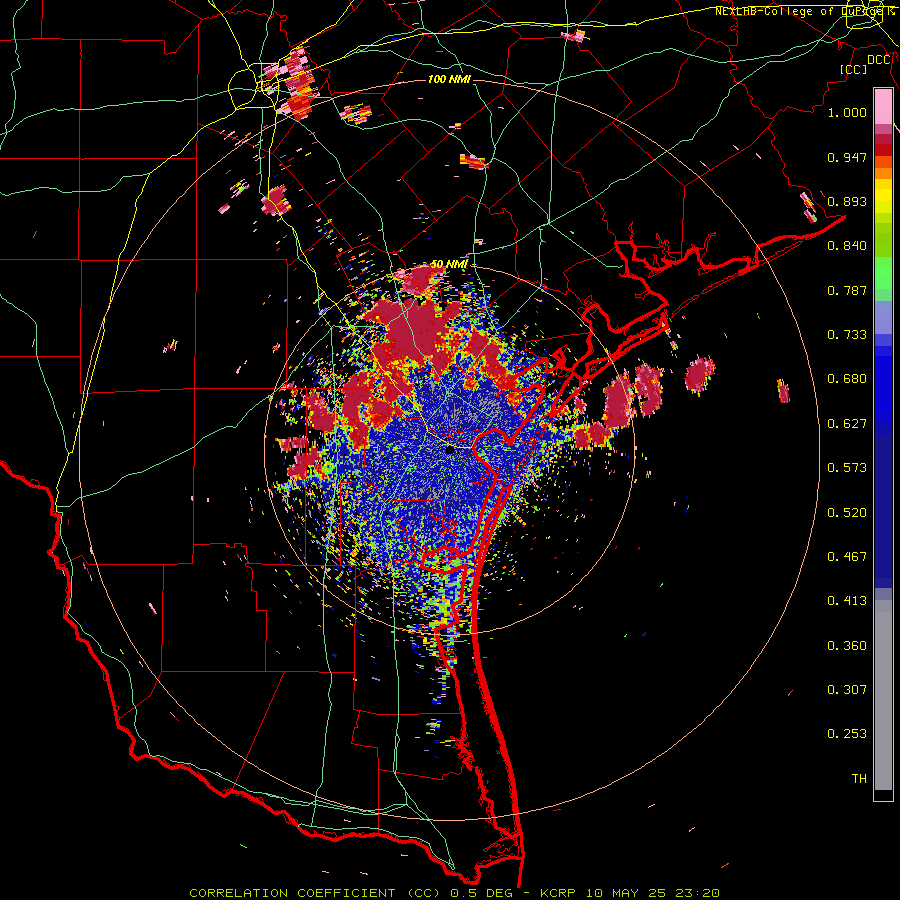Select the 0.413 legend value

pyautogui.click(x=847, y=601)
